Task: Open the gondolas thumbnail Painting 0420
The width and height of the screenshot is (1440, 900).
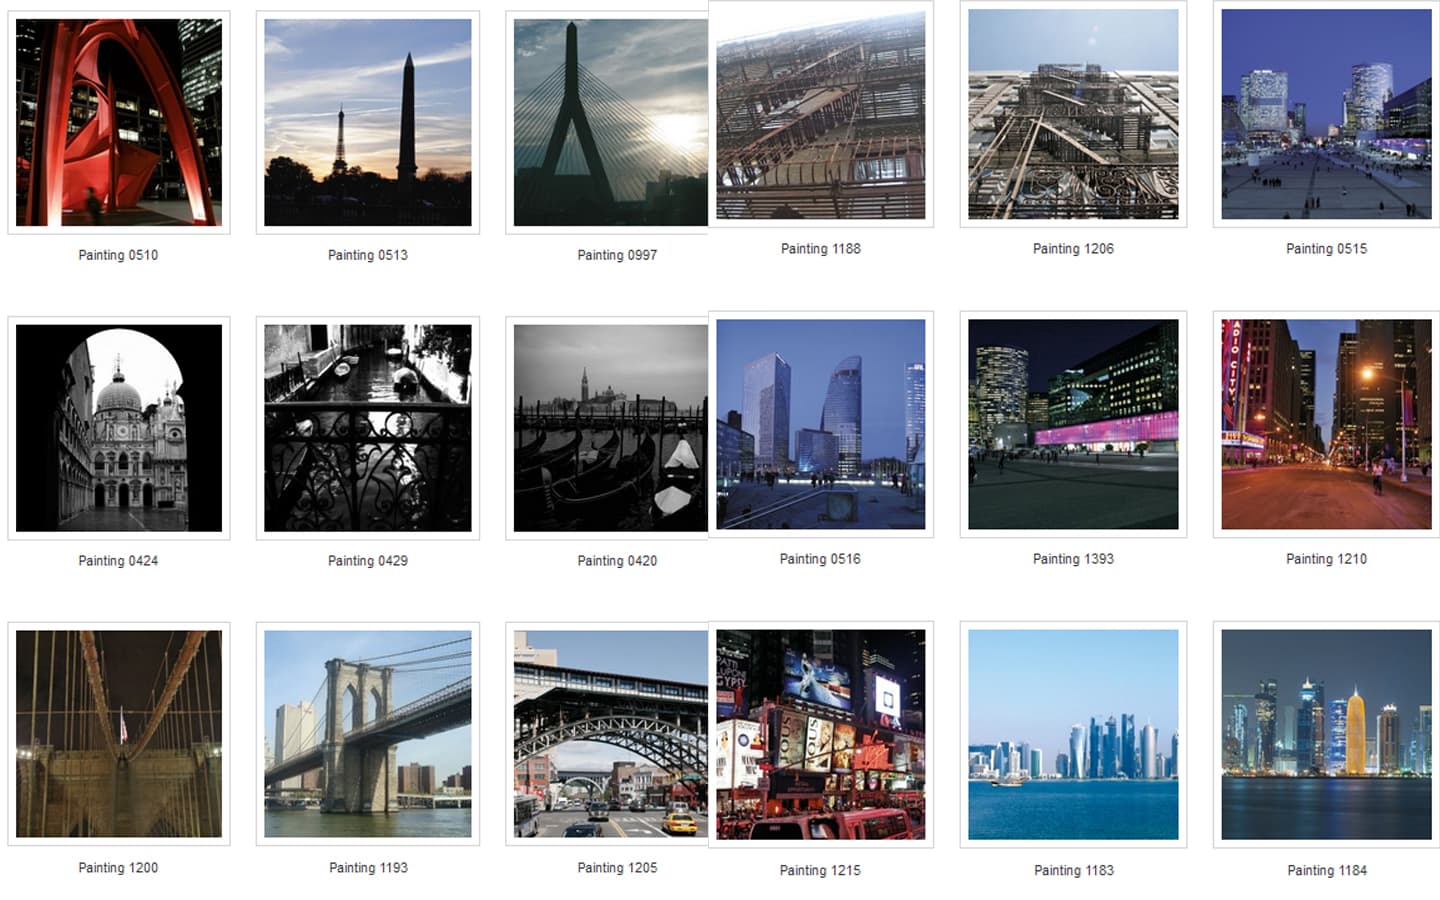Action: click(610, 428)
